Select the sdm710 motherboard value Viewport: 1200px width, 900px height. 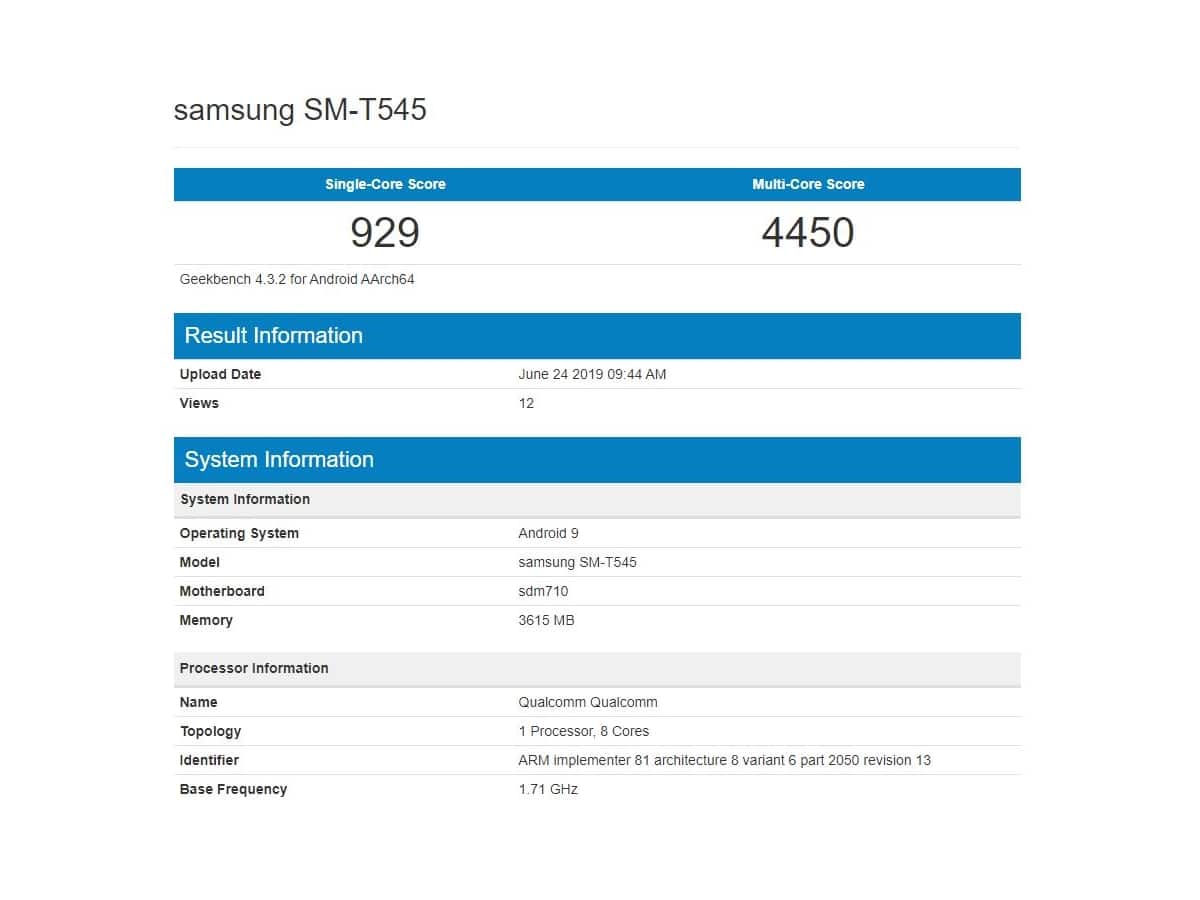(x=543, y=591)
